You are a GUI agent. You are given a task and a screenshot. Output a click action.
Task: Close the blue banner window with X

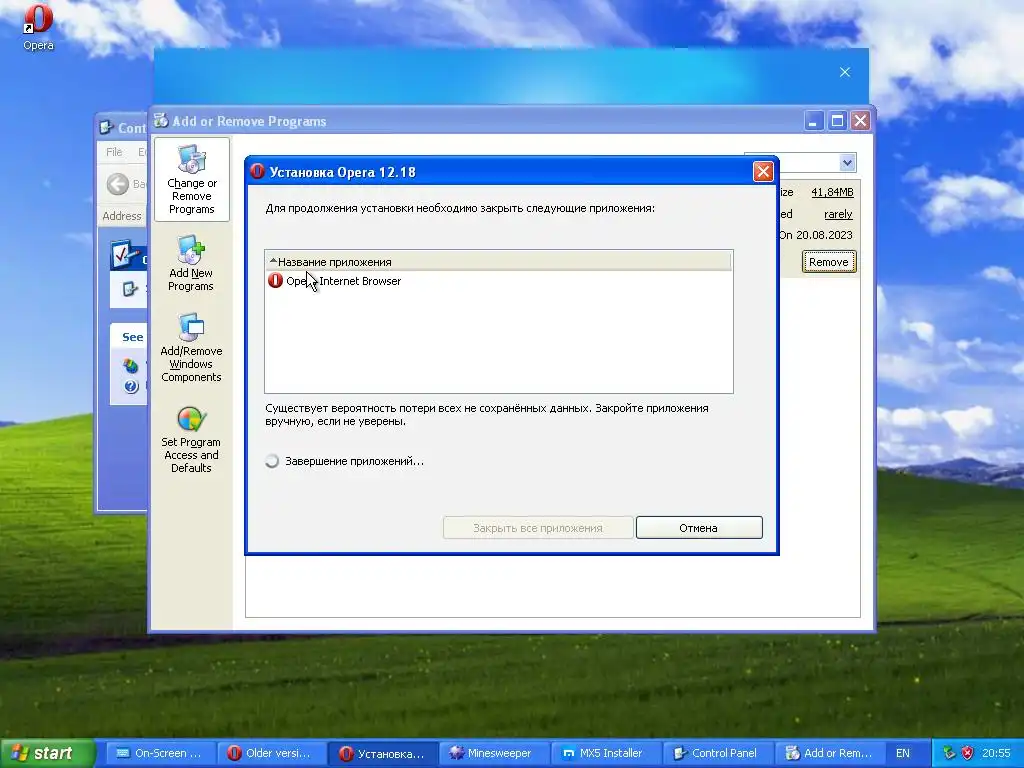(844, 72)
